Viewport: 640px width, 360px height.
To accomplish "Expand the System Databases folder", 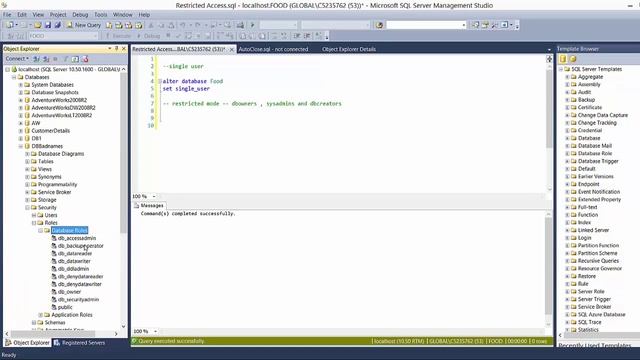I will (21, 85).
